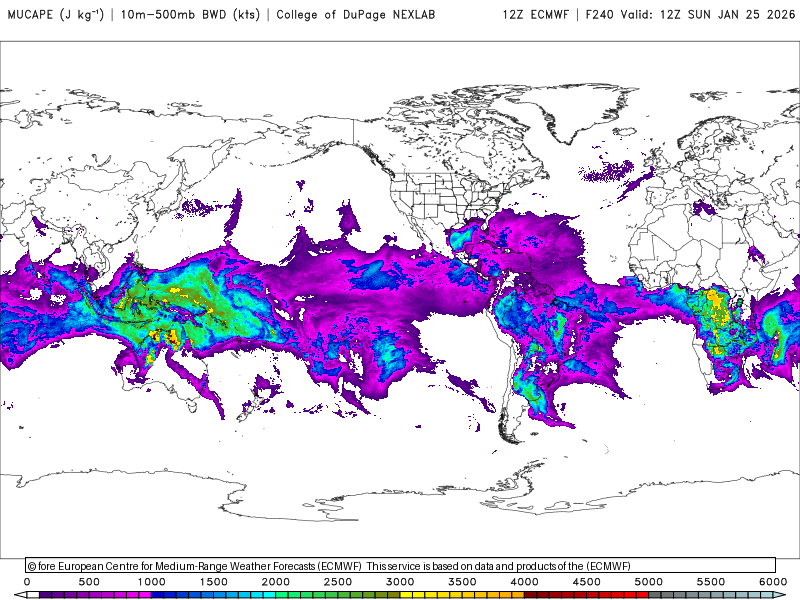Click the 4000 label on the color scale
Screen dimensions: 800x600
pos(524,582)
